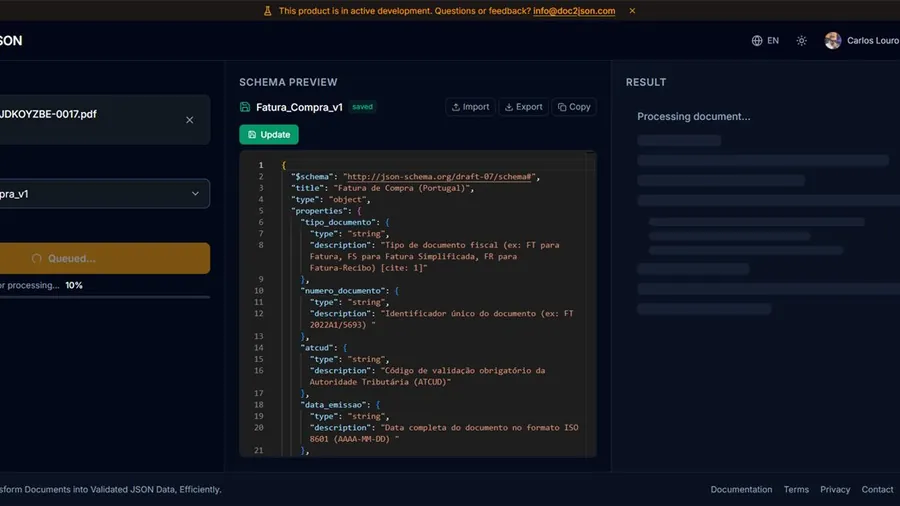
Task: Click the "data_emissao" property line
Action: pyautogui.click(x=340, y=405)
